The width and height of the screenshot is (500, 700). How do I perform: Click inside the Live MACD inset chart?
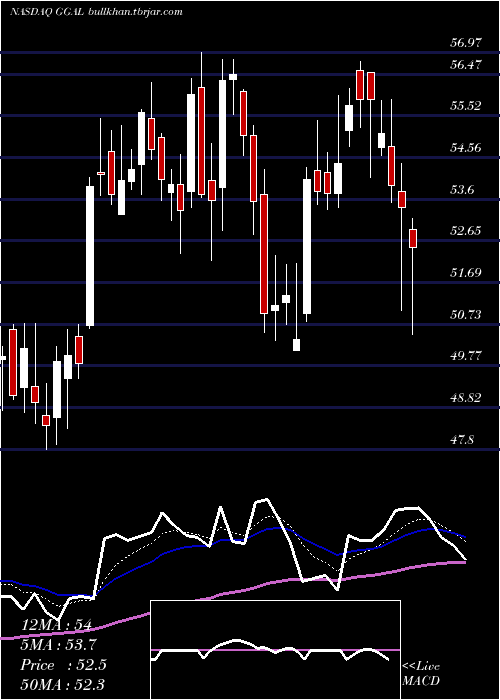pos(275,650)
